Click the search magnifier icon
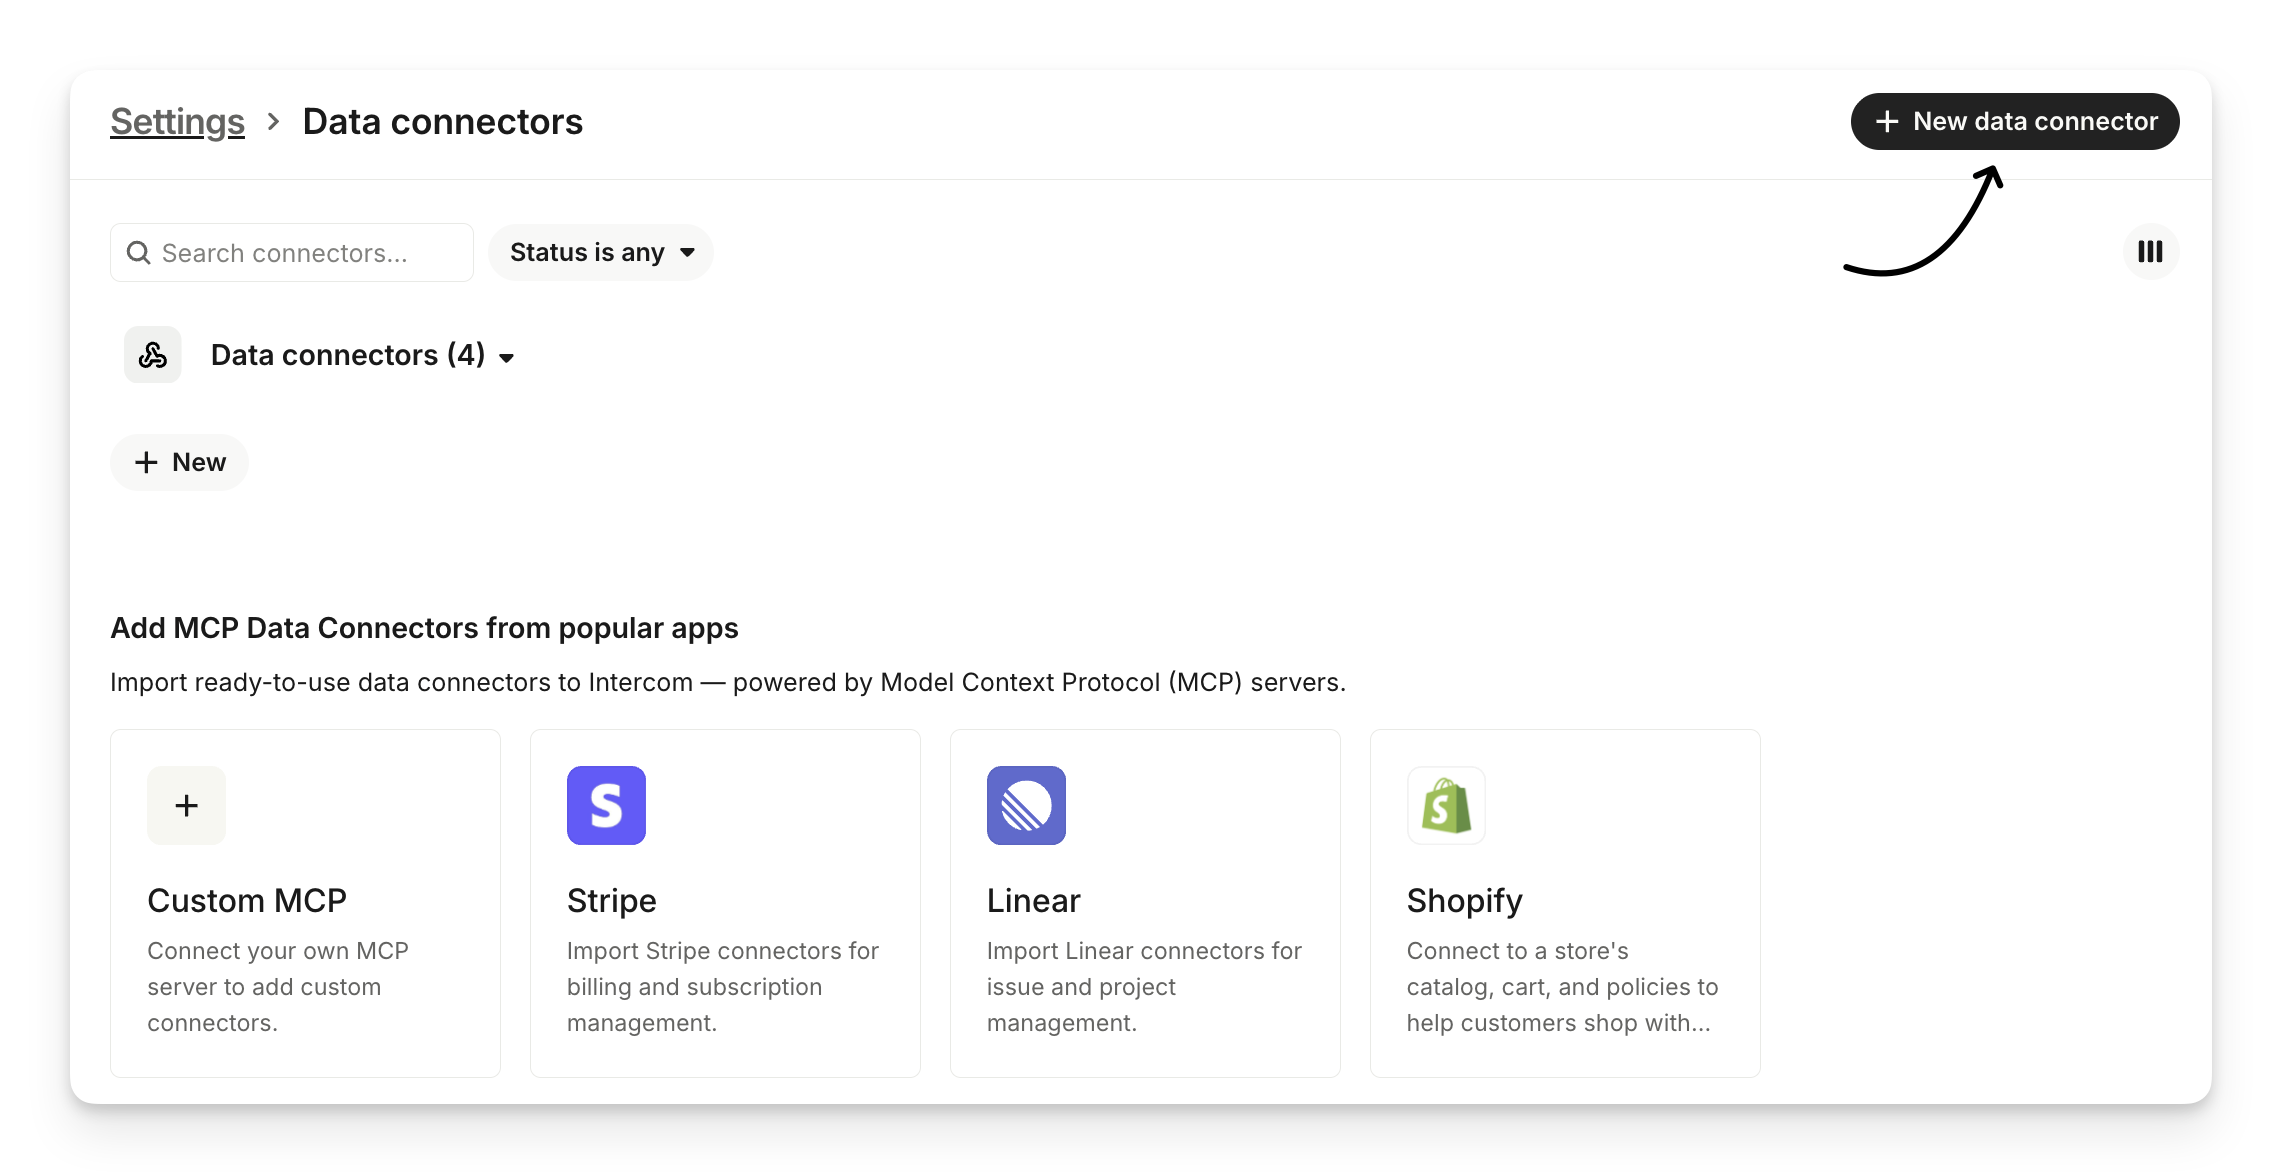 pyautogui.click(x=139, y=253)
